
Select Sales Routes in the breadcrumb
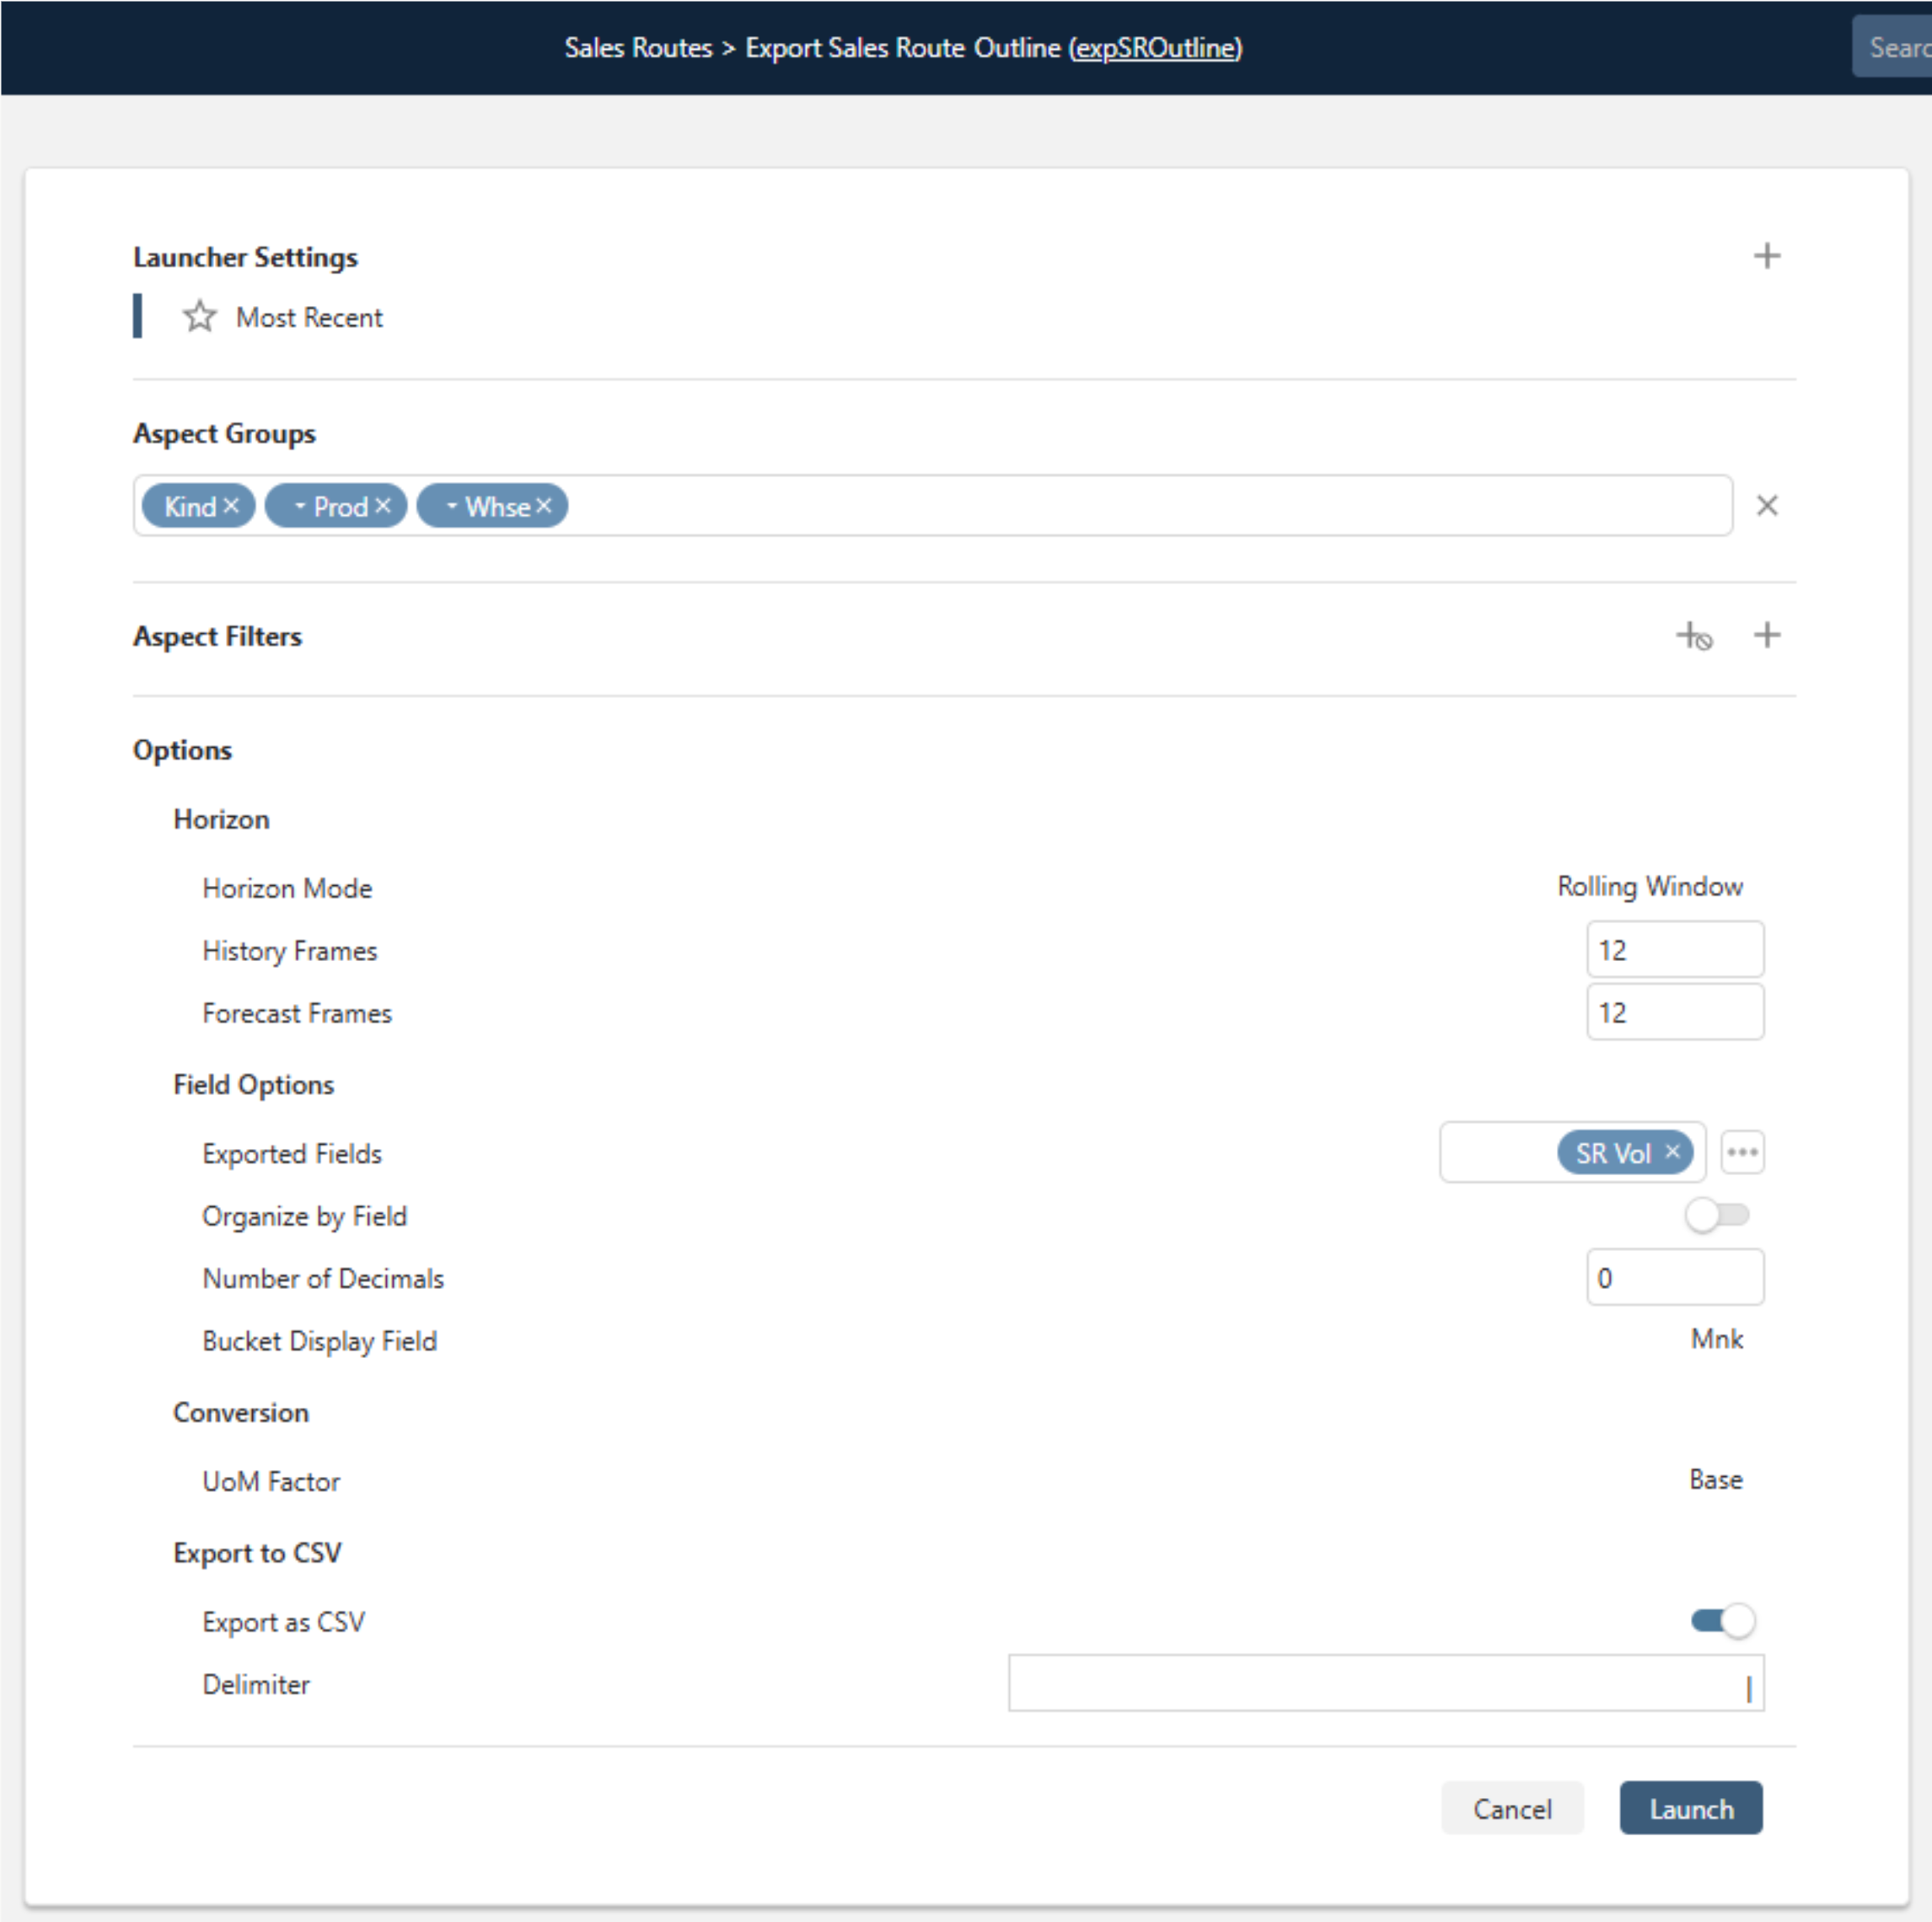click(x=637, y=47)
